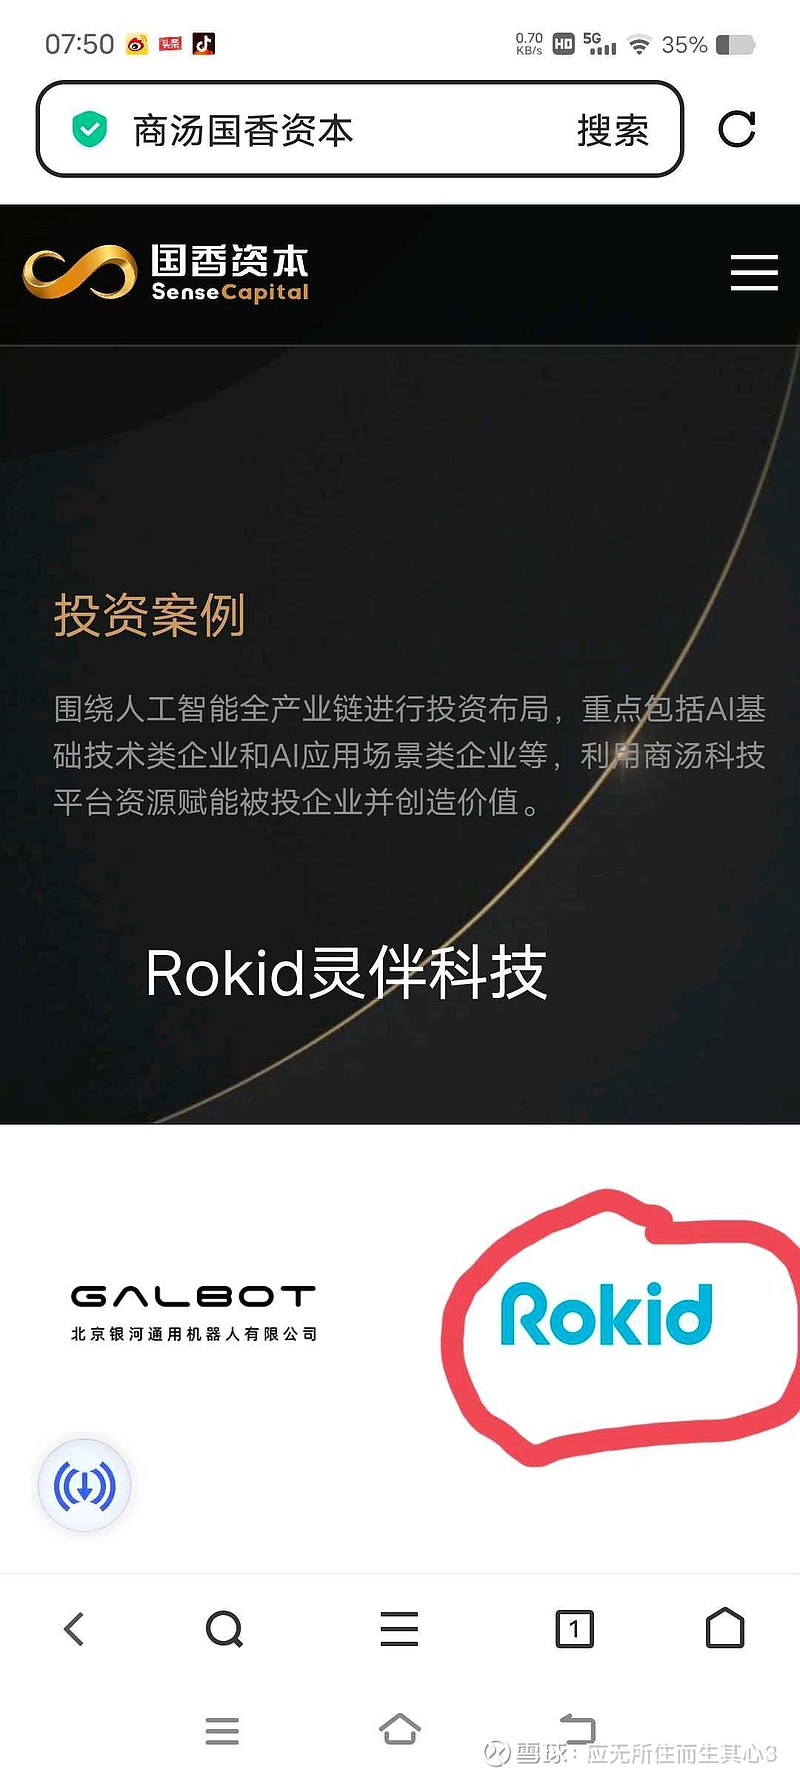Tap the system recent apps button
This screenshot has width=800, height=1778.
pyautogui.click(x=222, y=1731)
